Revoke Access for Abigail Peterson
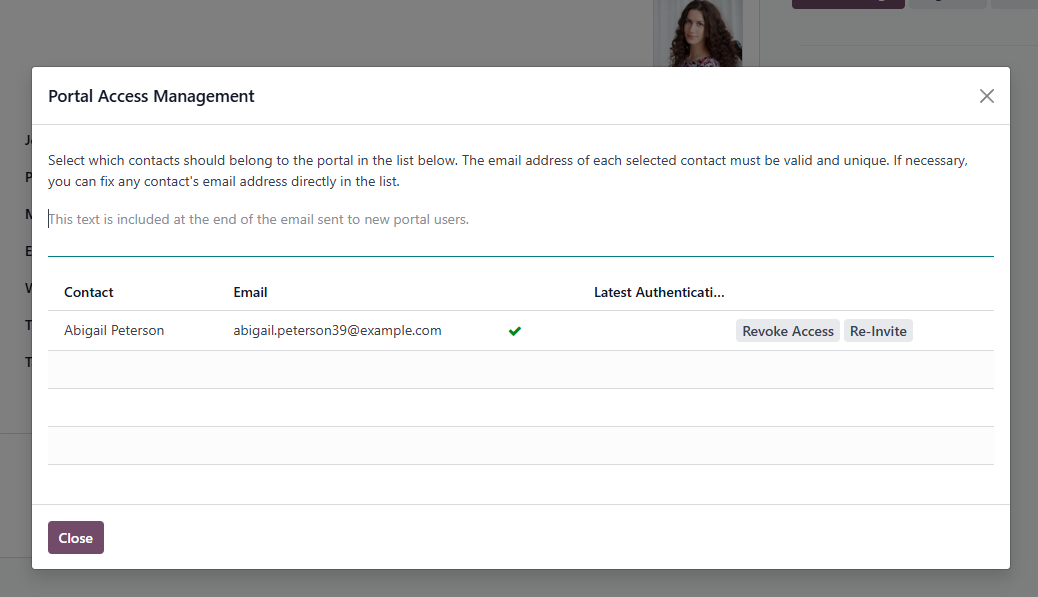The image size is (1038, 597). coord(788,331)
